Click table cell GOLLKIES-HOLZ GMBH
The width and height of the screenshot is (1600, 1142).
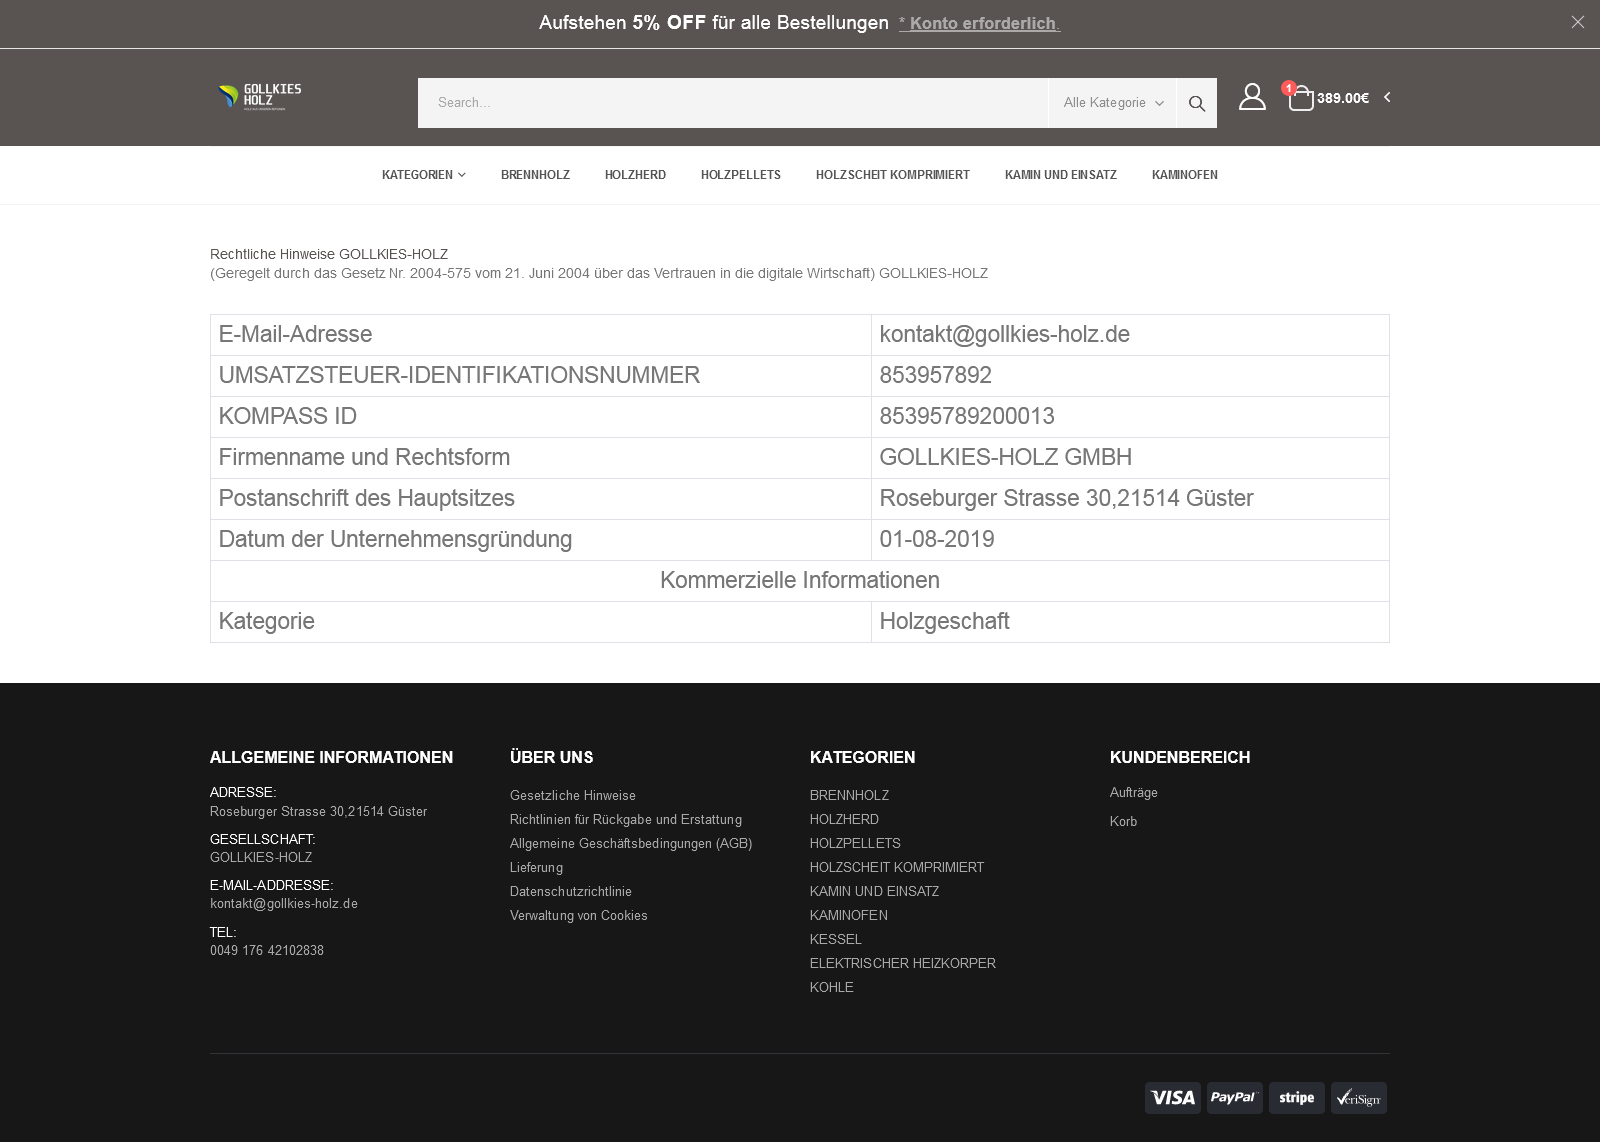point(1130,458)
